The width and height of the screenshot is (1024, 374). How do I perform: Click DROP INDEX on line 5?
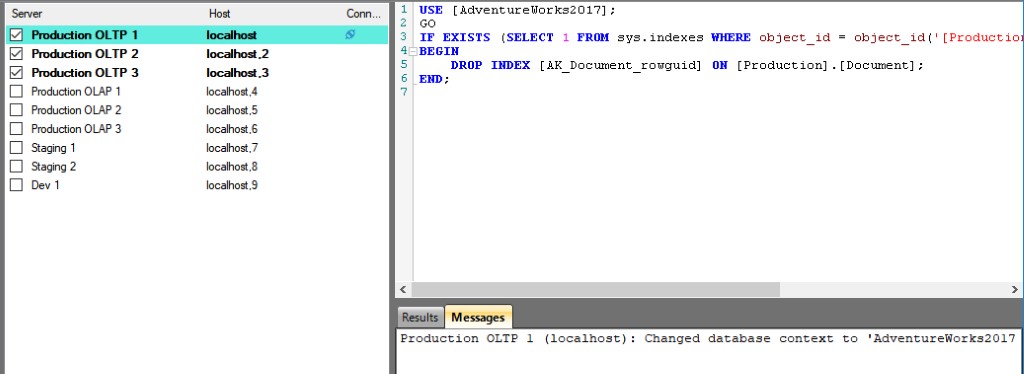click(490, 65)
